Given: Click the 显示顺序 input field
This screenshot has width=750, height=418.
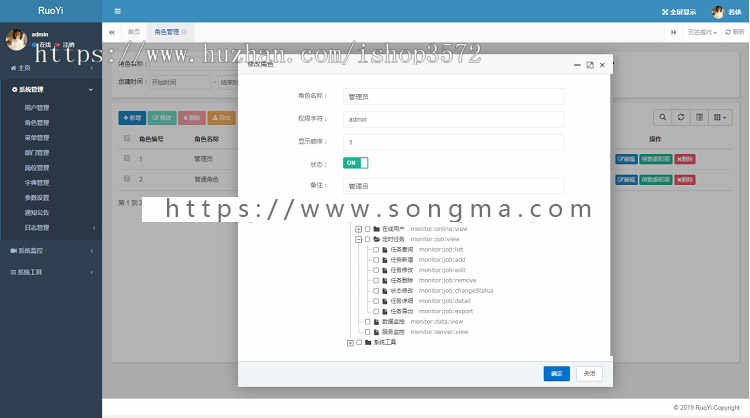Looking at the screenshot, I should pos(453,142).
